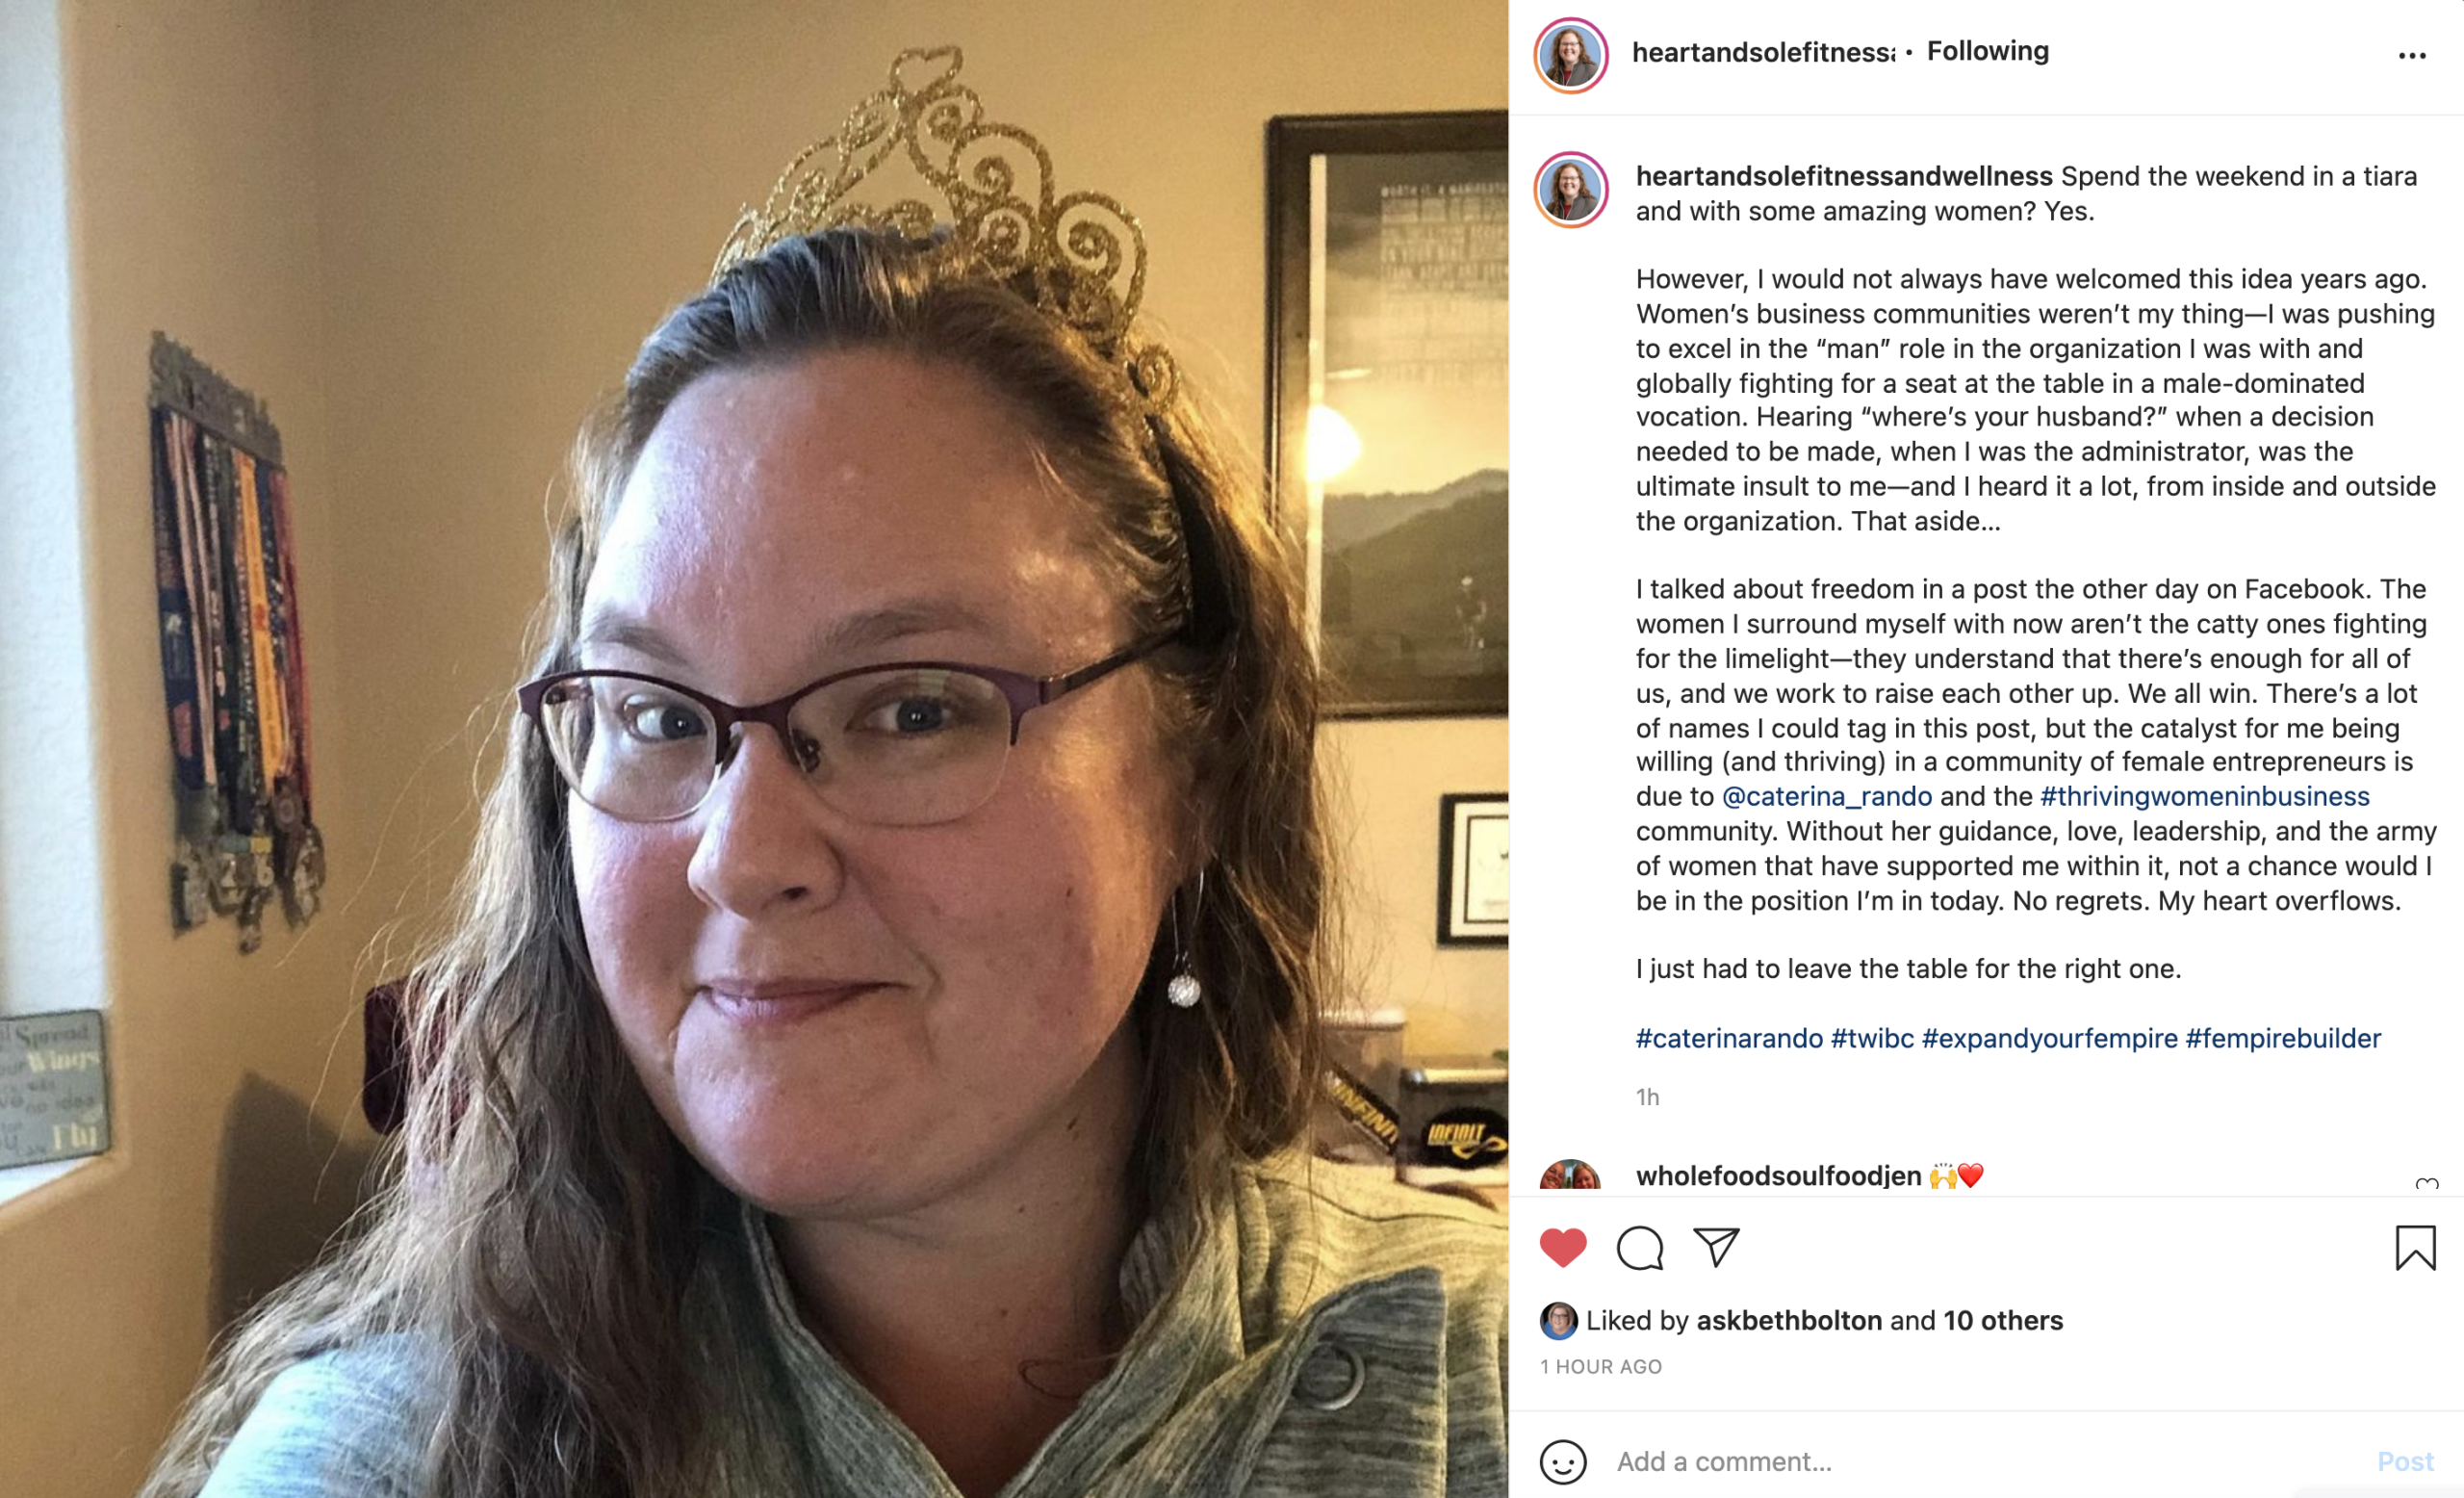Unlike the post with red heart icon

1563,1247
